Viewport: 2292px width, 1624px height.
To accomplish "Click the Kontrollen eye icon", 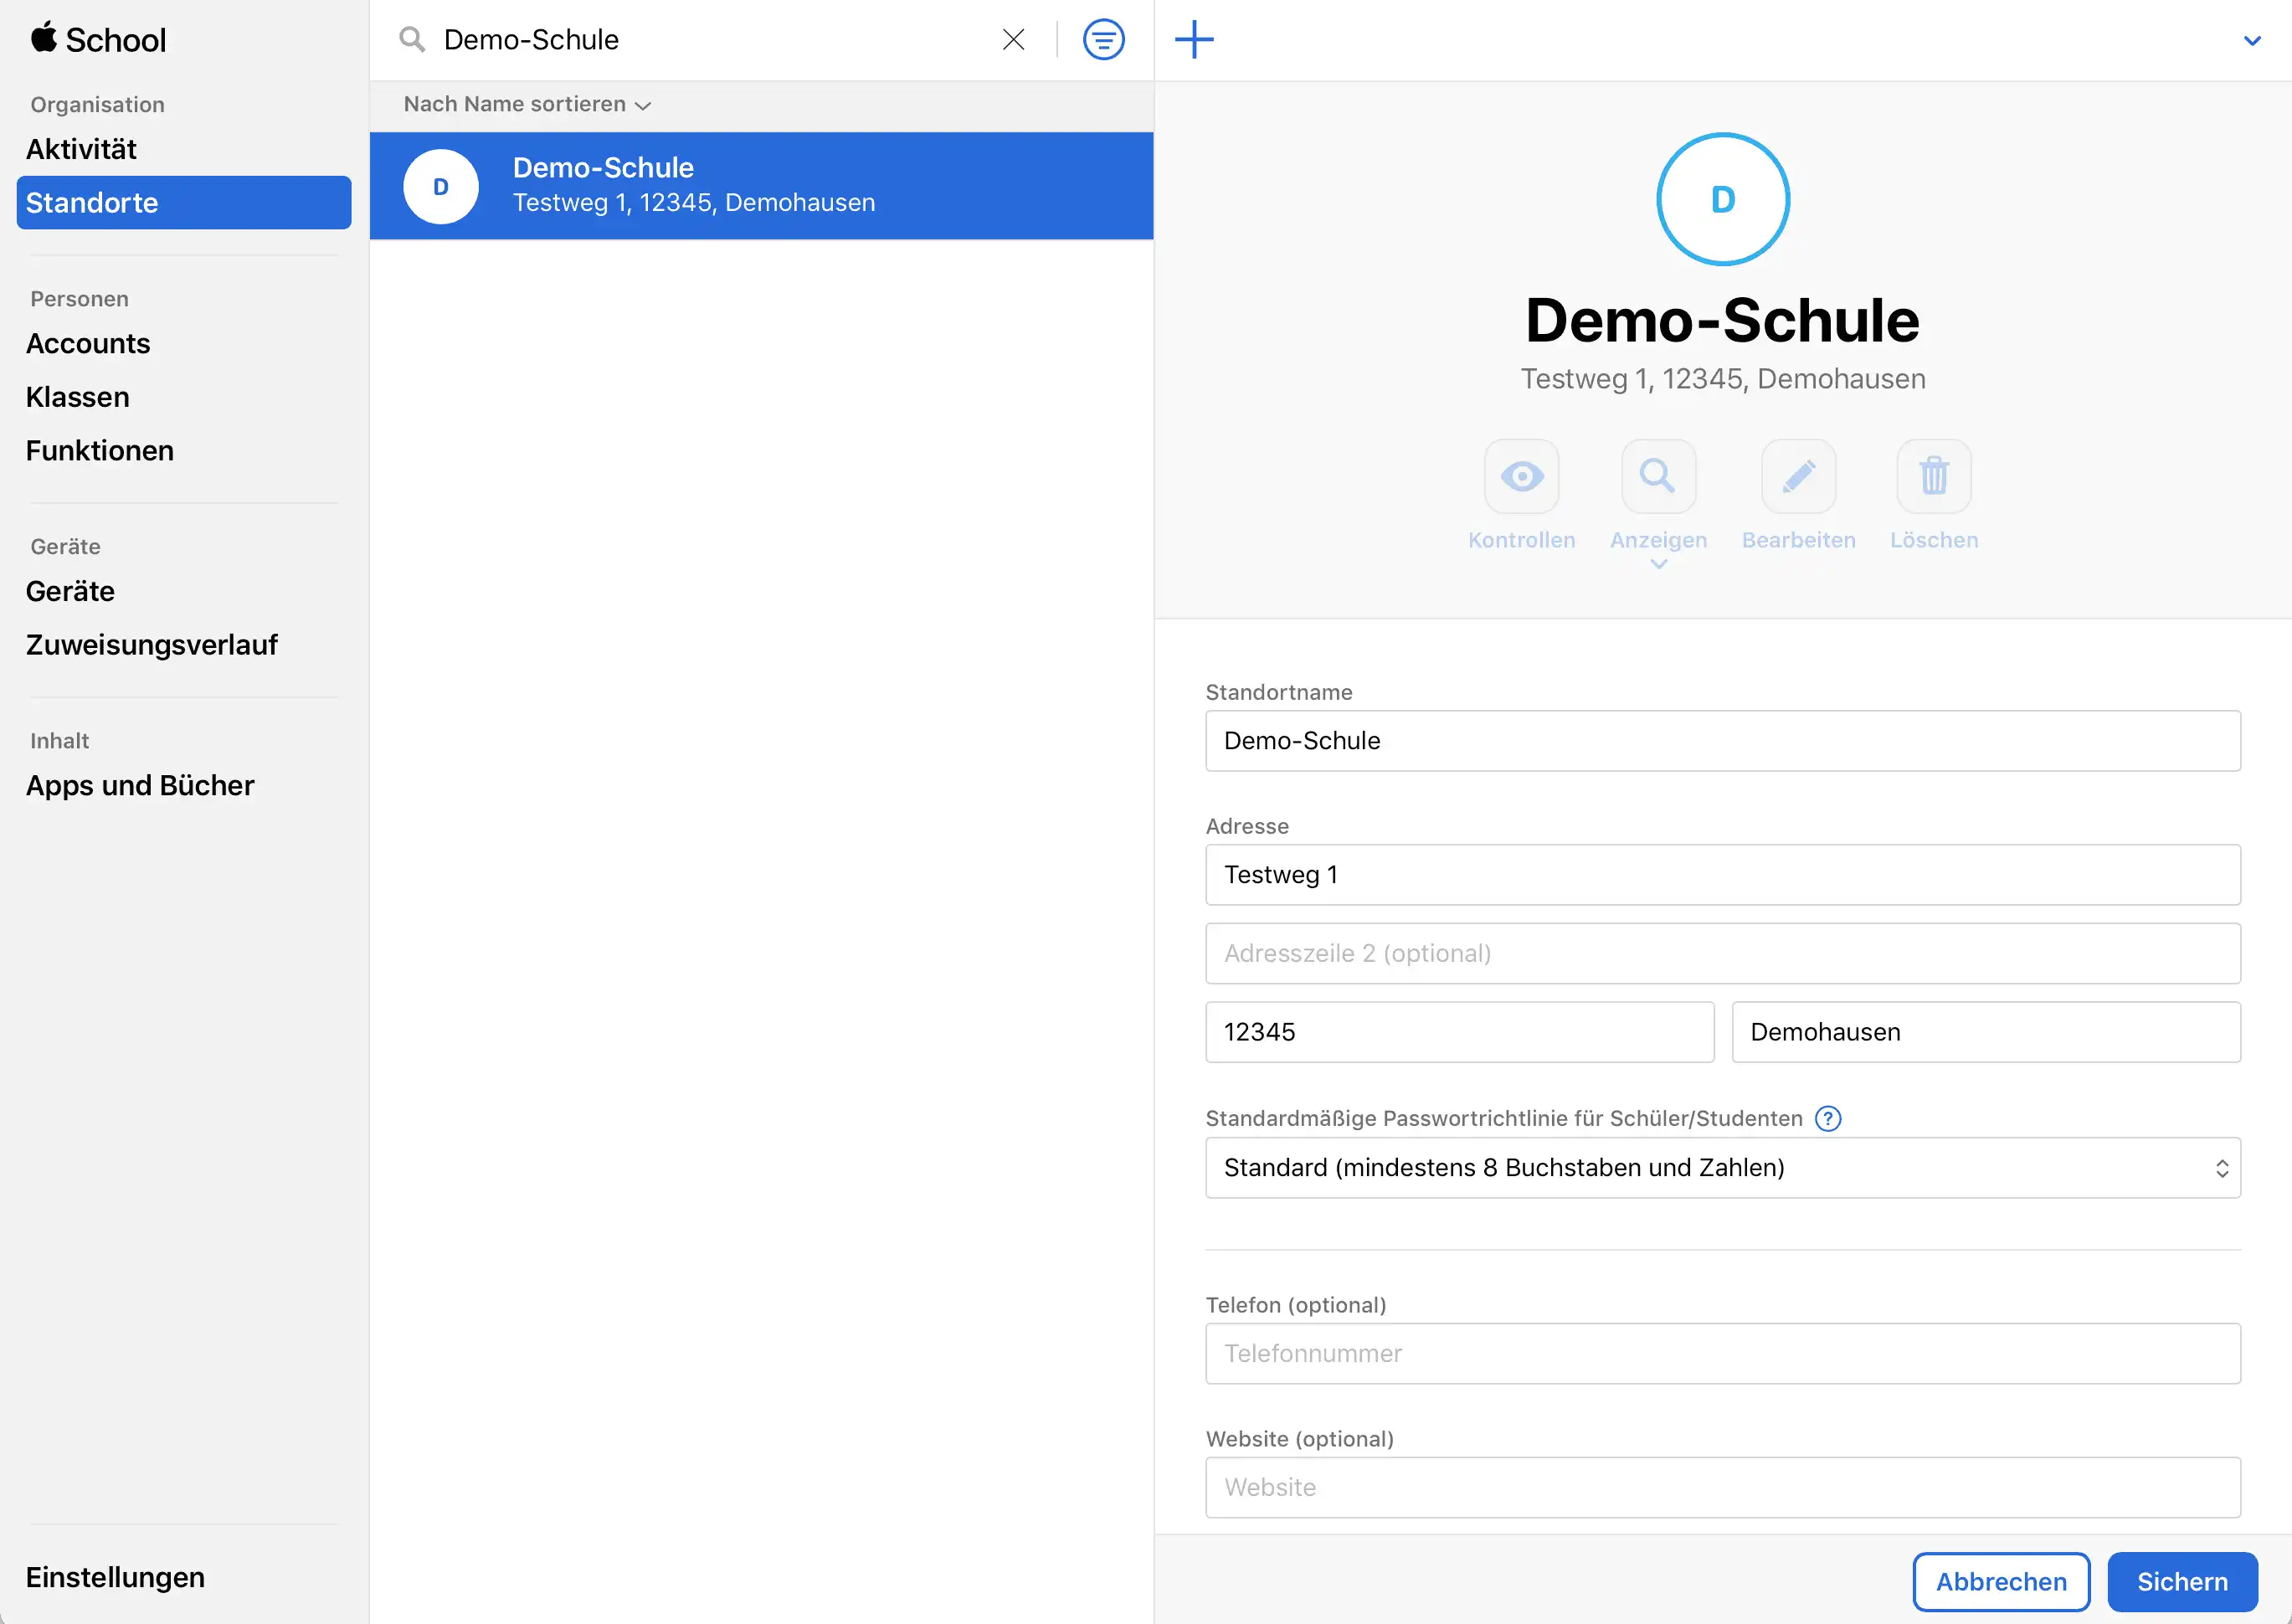I will click(x=1521, y=476).
